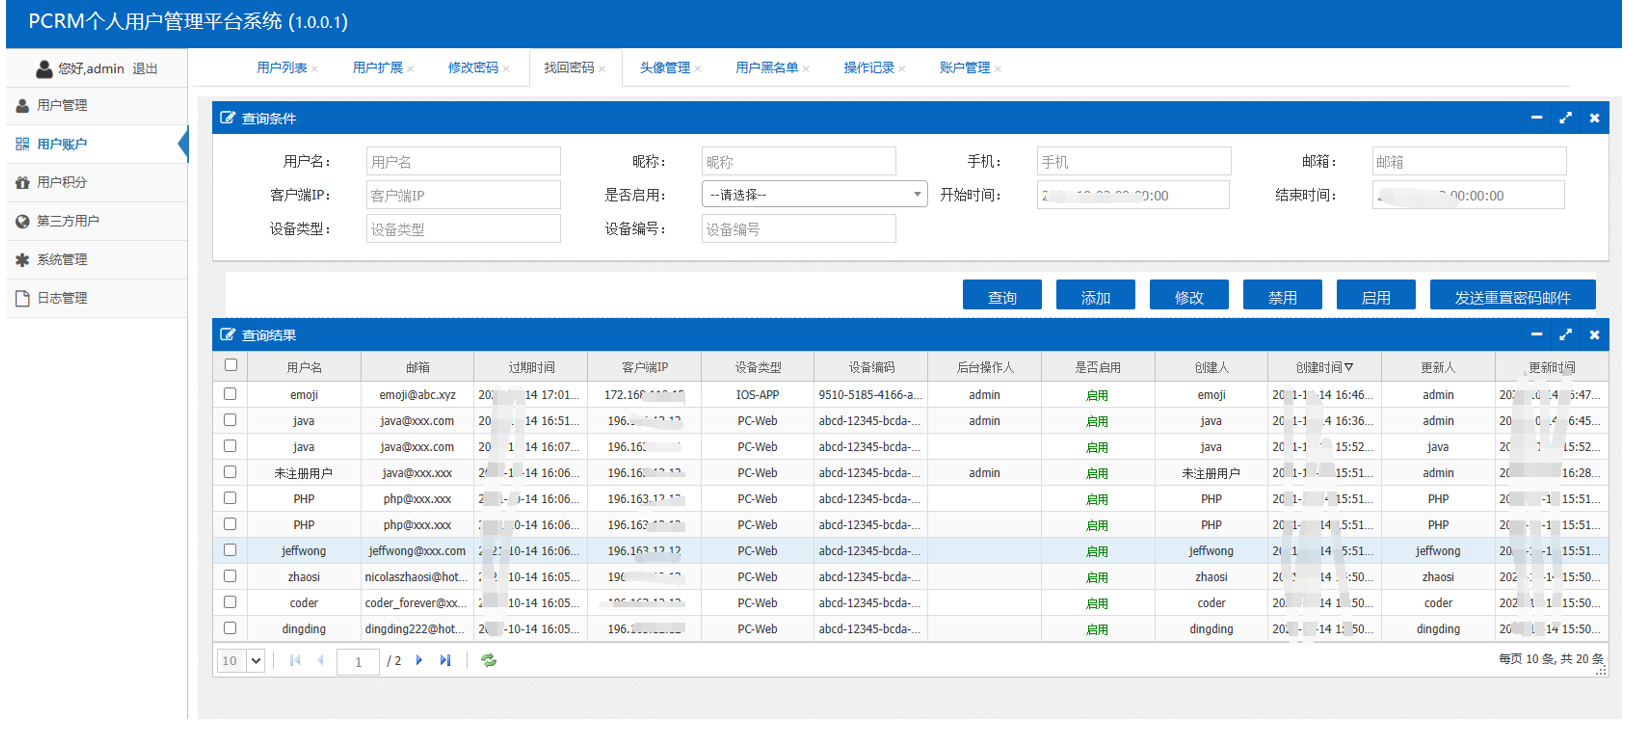Expand the 查询条件 panel to fullscreen
This screenshot has height=730, width=1634.
click(1565, 118)
